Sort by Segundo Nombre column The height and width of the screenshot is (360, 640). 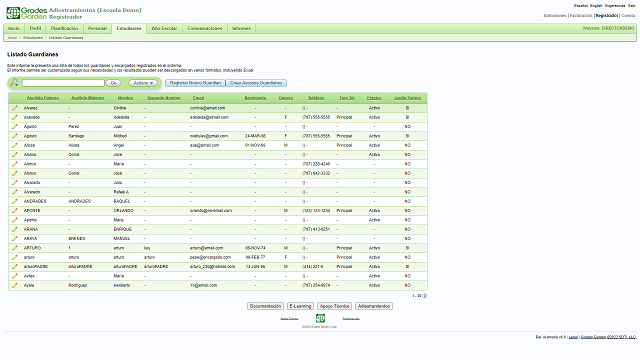(x=164, y=98)
